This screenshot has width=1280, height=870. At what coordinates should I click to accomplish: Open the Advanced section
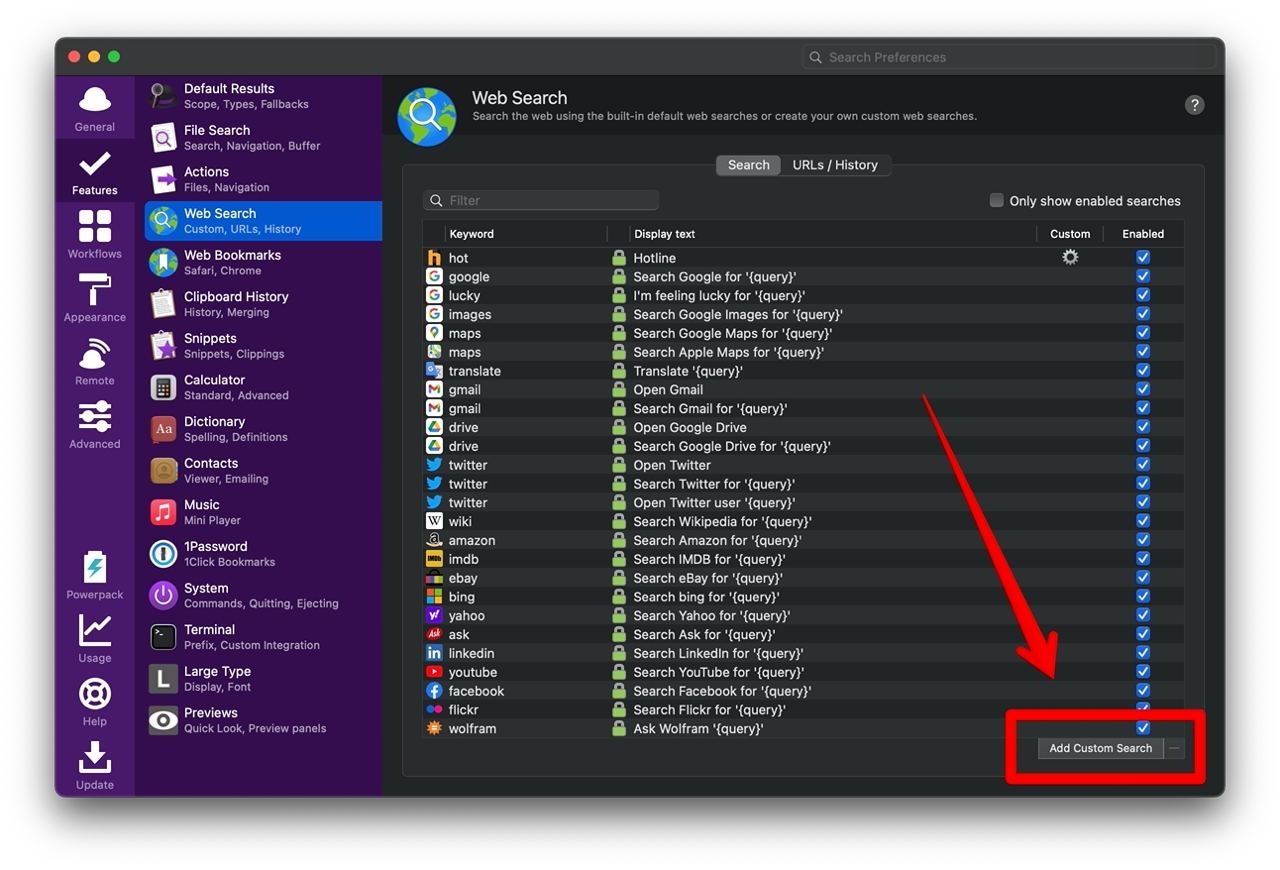pos(94,425)
